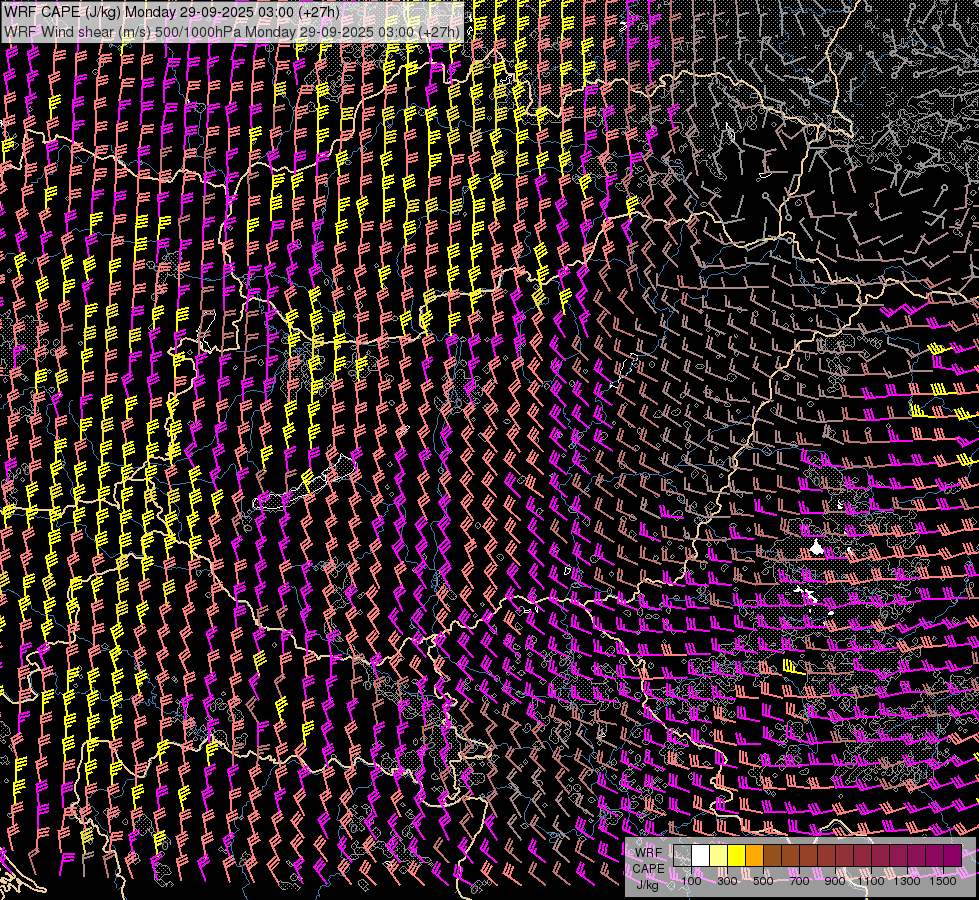Select the pale yellow CAPE legend swatch
Viewport: 979px width, 900px height.
click(x=718, y=856)
